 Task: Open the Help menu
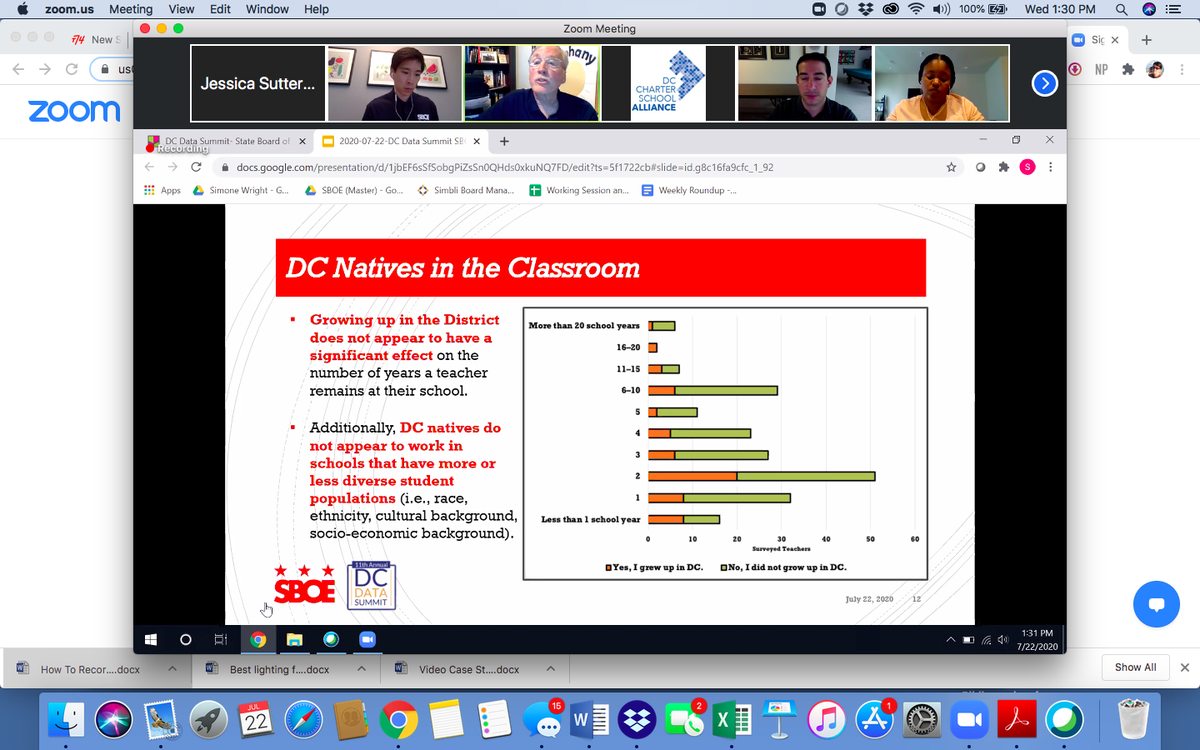(316, 9)
